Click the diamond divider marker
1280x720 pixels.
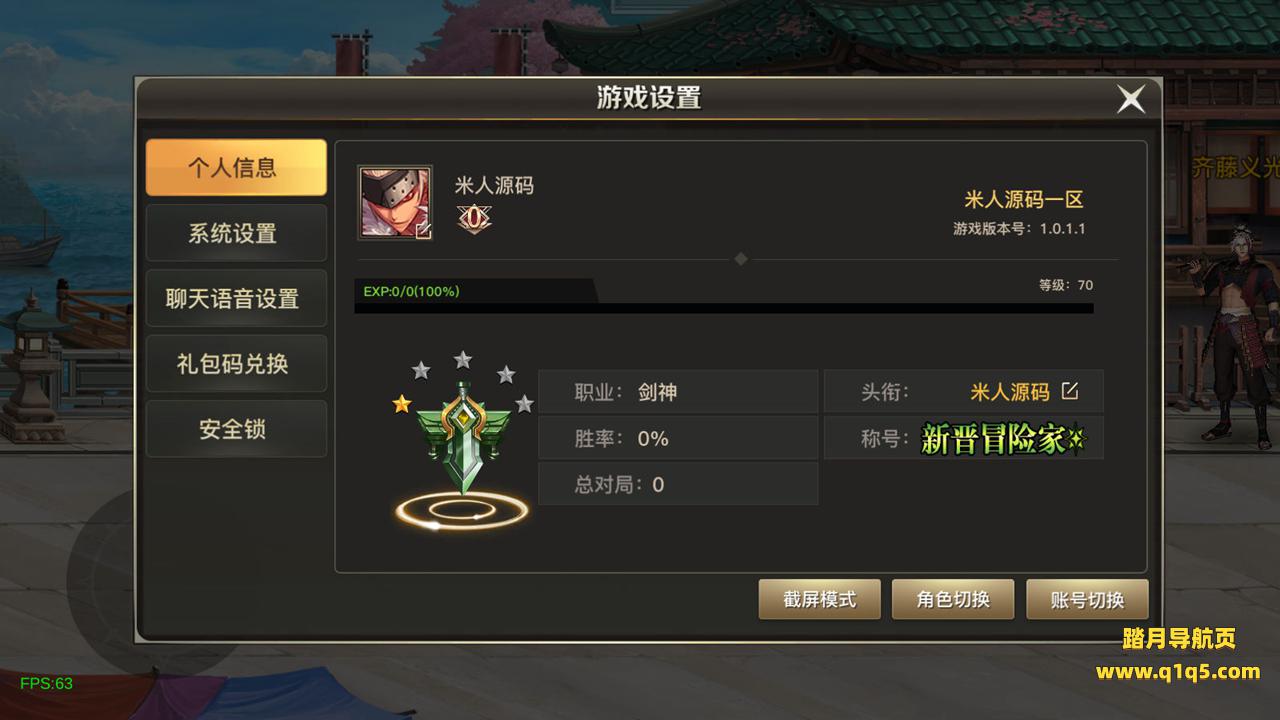[x=741, y=259]
